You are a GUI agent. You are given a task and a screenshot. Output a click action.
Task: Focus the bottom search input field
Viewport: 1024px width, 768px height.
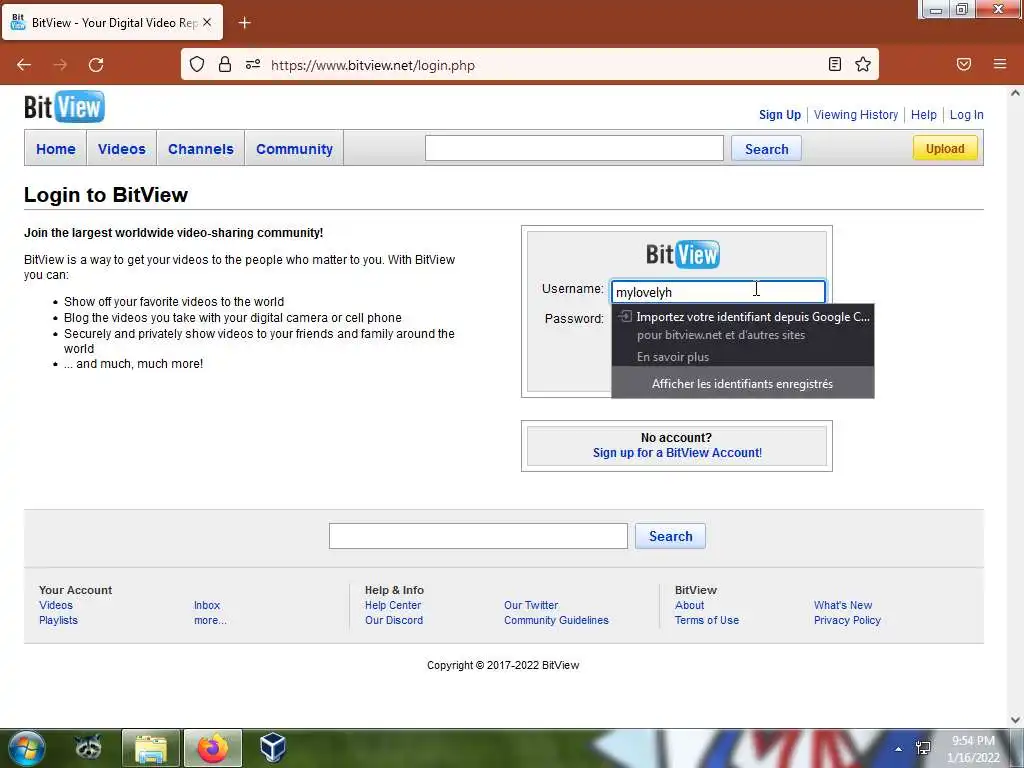pyautogui.click(x=478, y=536)
